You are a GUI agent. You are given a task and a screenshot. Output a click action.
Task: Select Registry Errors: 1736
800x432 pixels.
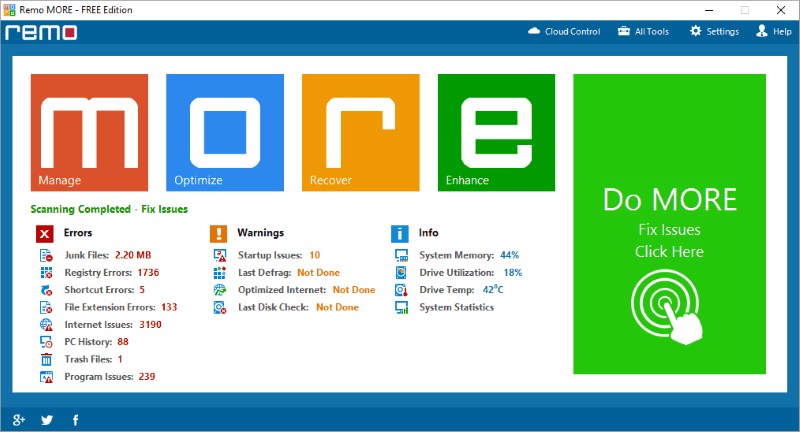tap(112, 272)
